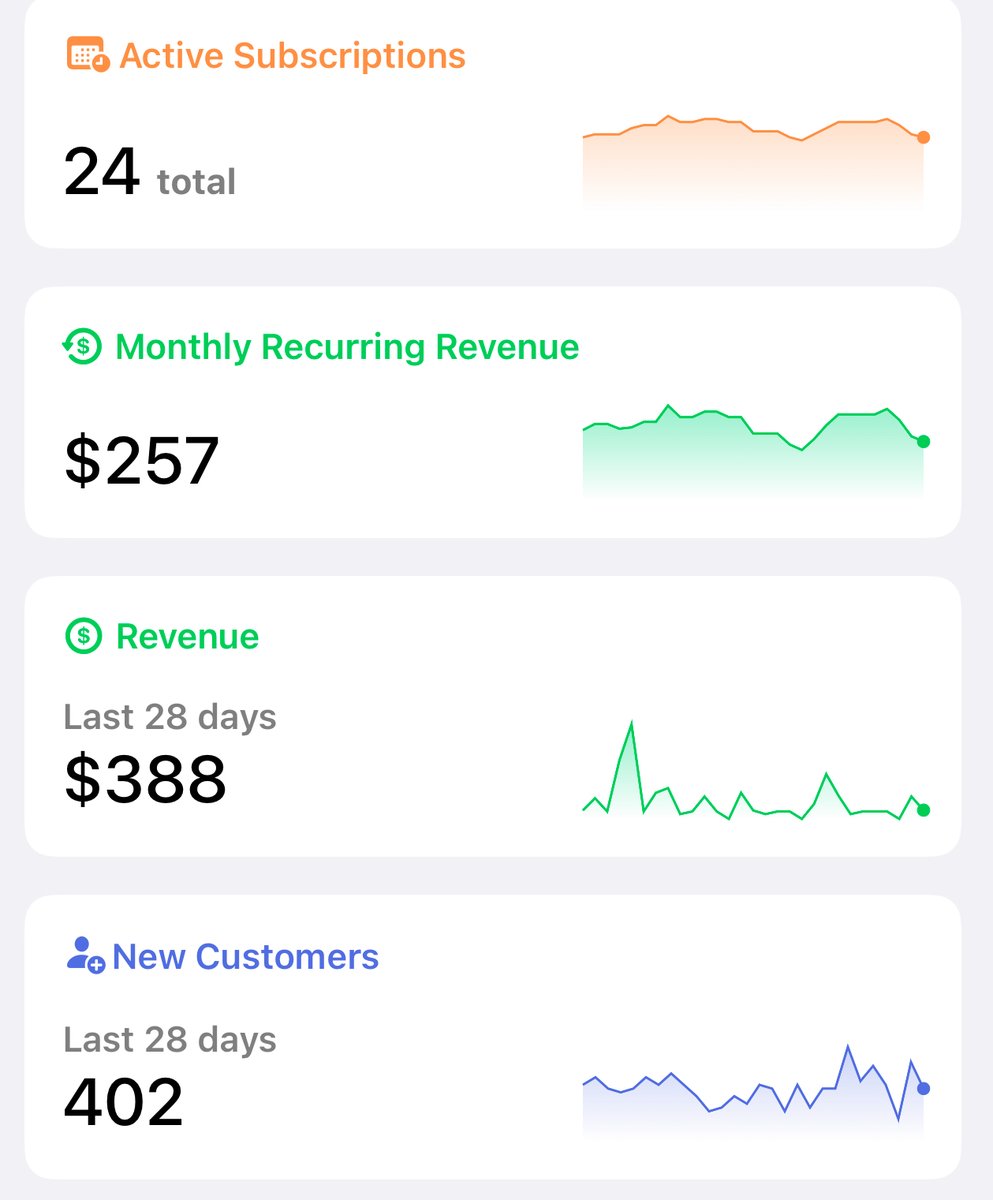
Task: Select the 24 total subscriptions value
Action: [150, 172]
